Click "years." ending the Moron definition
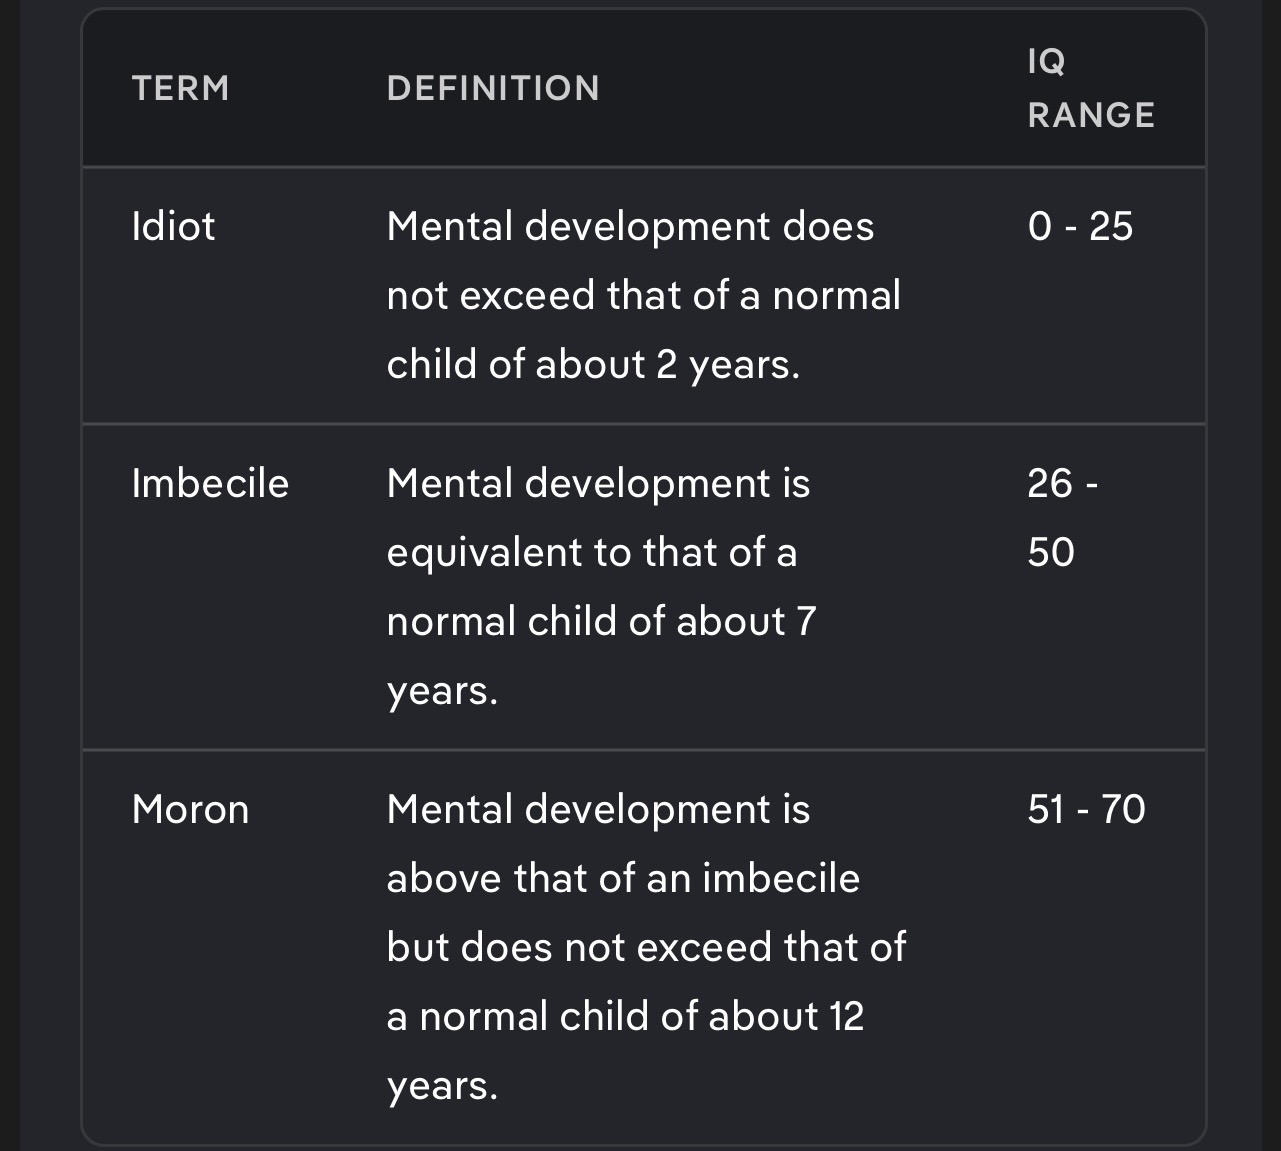The image size is (1281, 1151). coord(442,1086)
